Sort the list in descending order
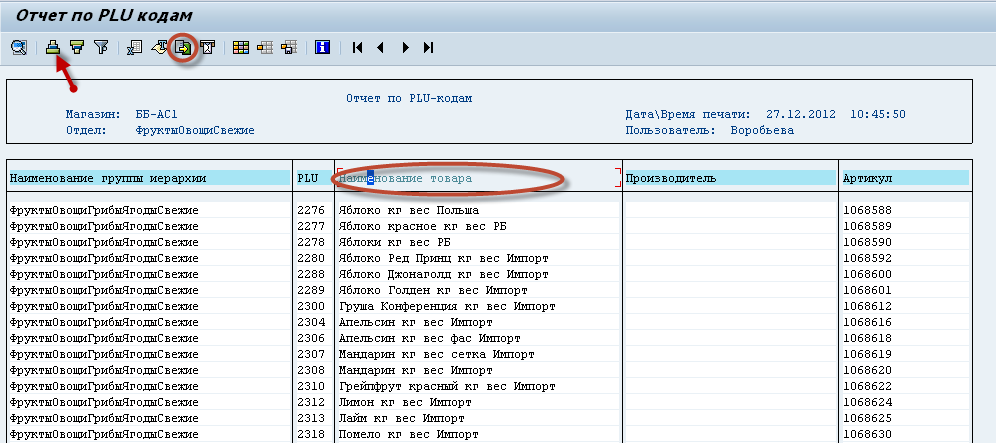 [x=77, y=48]
